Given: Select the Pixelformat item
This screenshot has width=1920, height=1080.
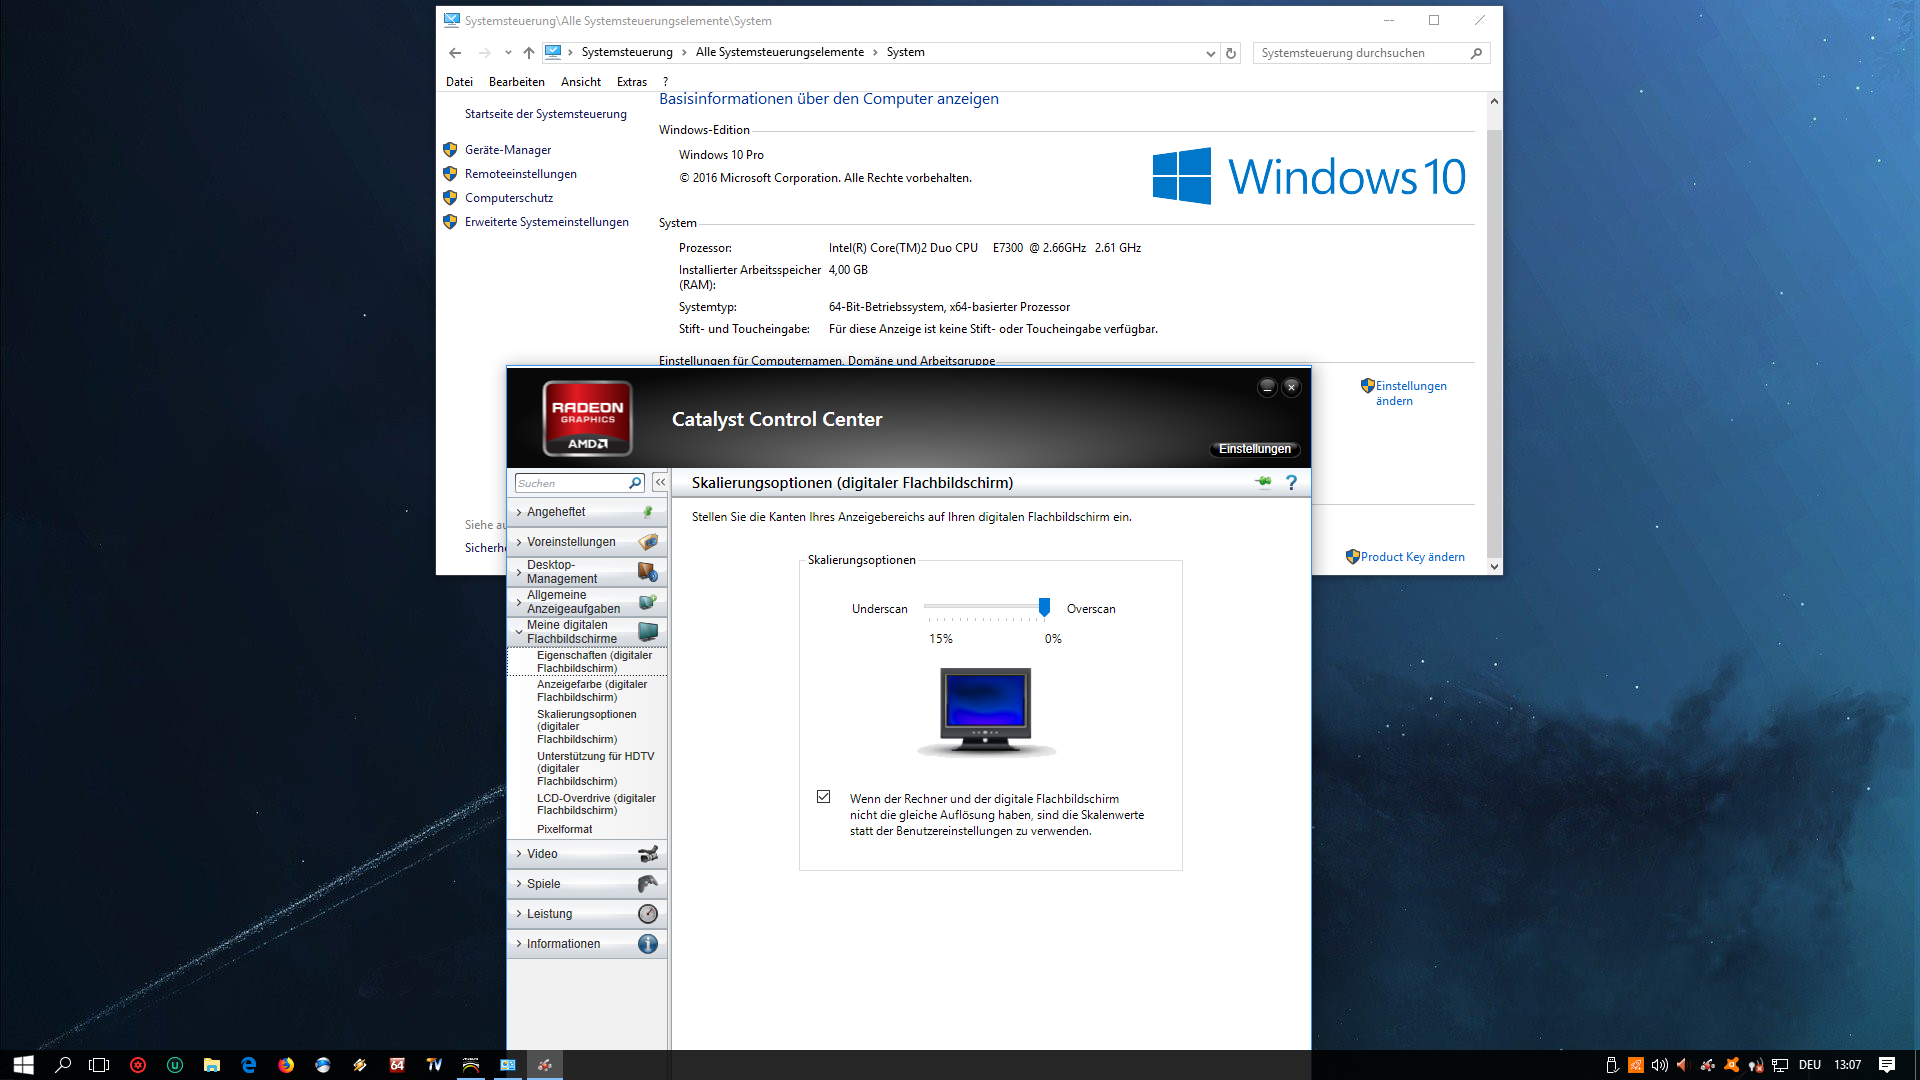Looking at the screenshot, I should tap(565, 829).
